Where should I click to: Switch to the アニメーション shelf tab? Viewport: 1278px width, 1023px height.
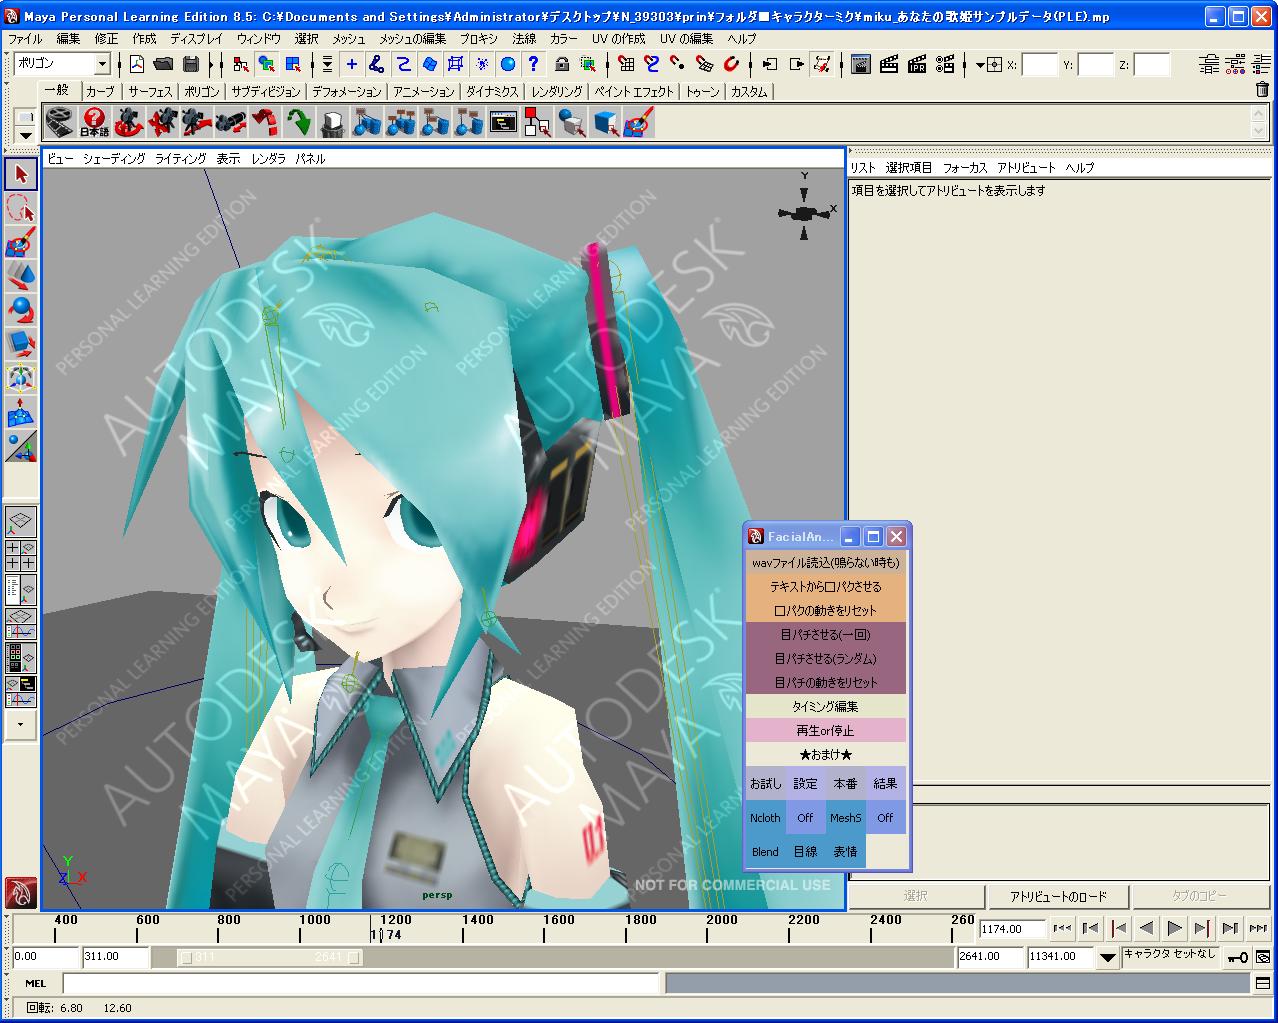coord(423,91)
